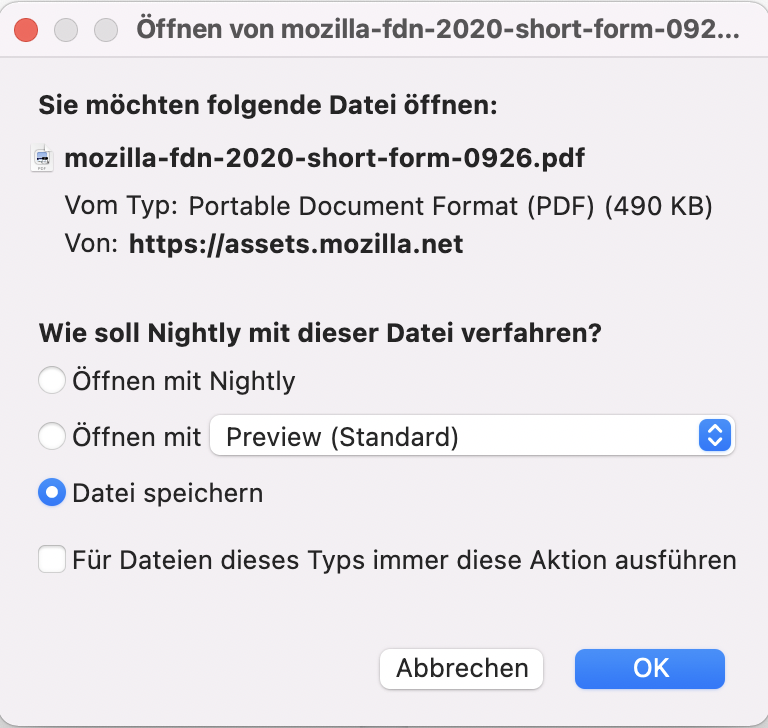Click the "Portable Document Format (PDF) (490 KB)" text
This screenshot has height=728, width=768.
[x=450, y=206]
